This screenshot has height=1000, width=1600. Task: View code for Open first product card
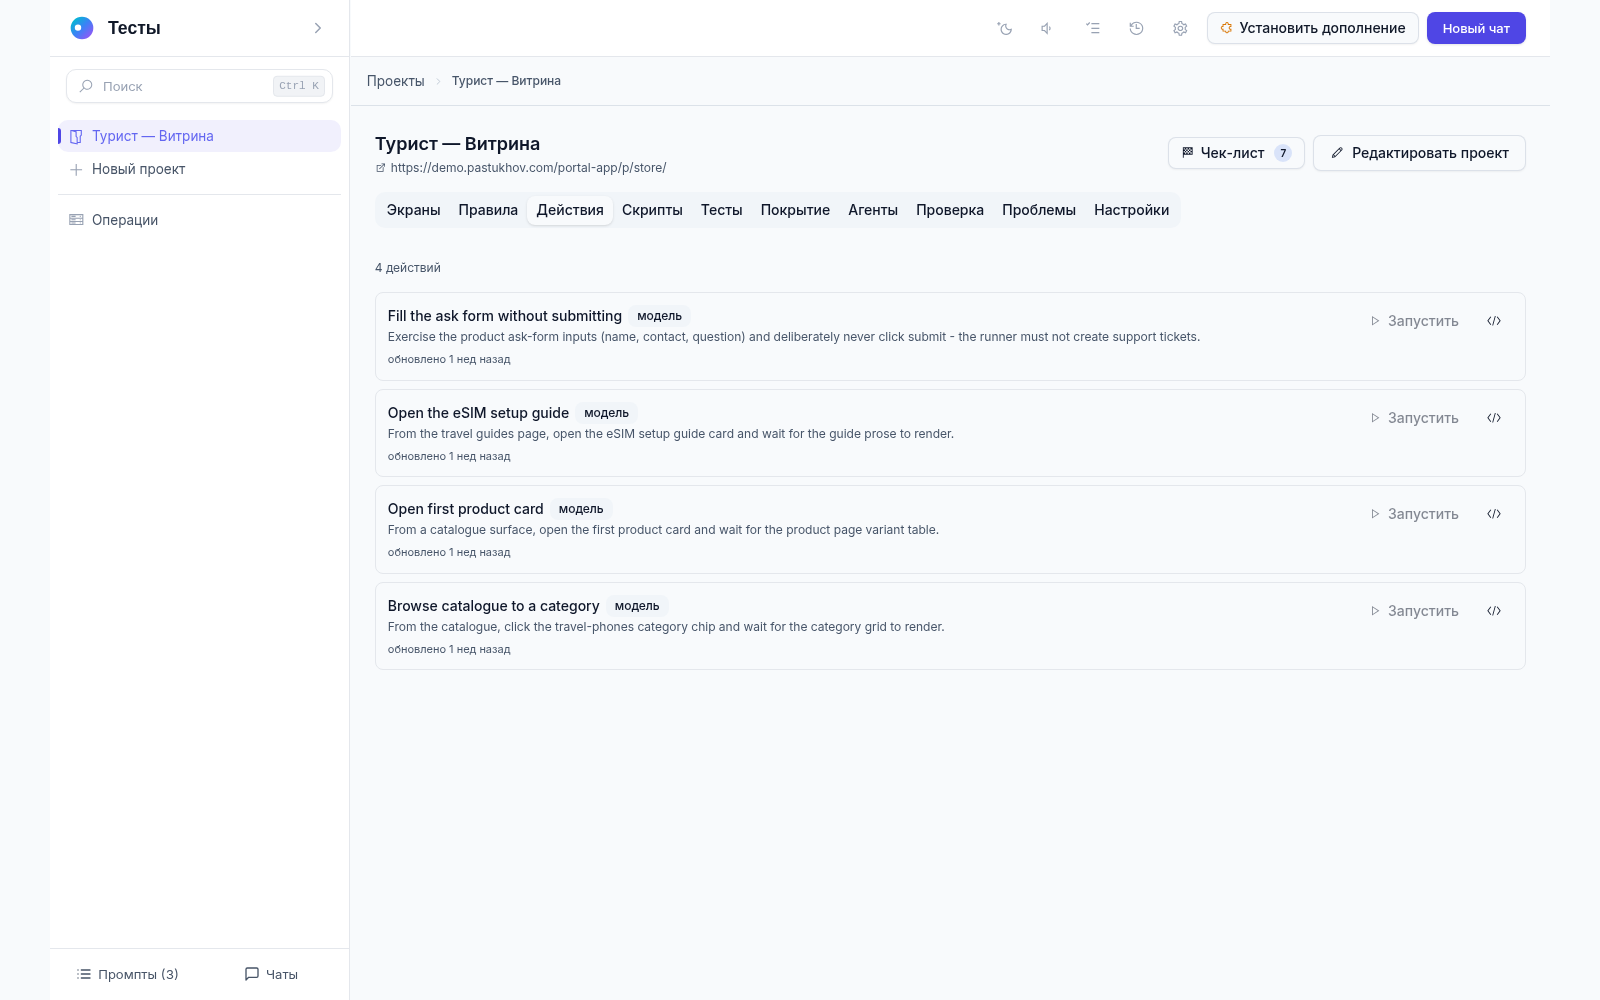coord(1494,514)
